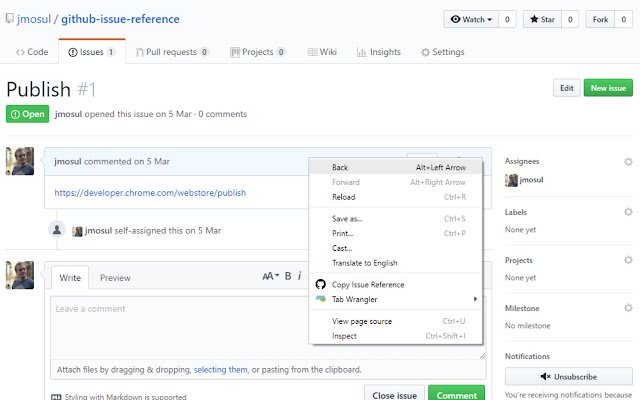Choose Cast... in the context menu
The height and width of the screenshot is (400, 640).
[396, 248]
